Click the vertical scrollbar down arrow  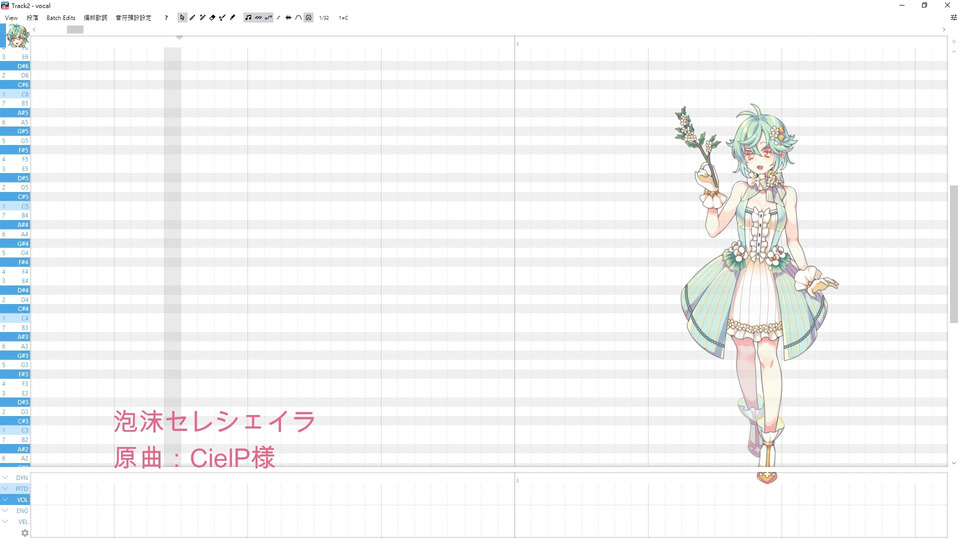(x=953, y=463)
